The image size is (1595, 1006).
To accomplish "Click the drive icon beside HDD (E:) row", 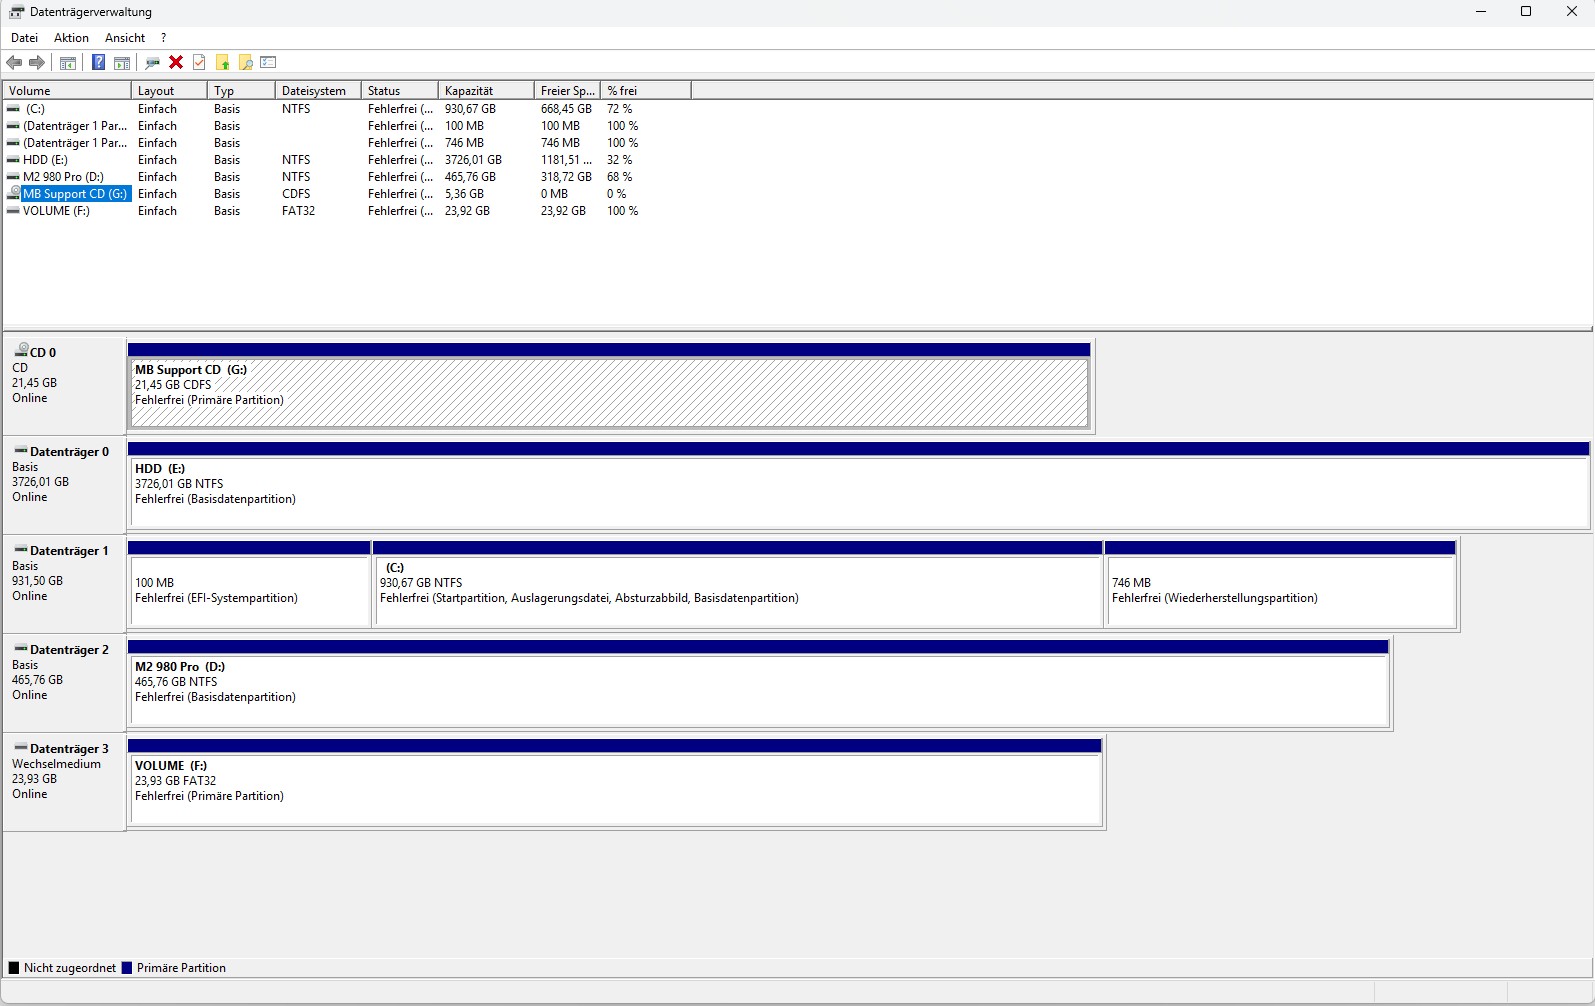I will click(13, 160).
